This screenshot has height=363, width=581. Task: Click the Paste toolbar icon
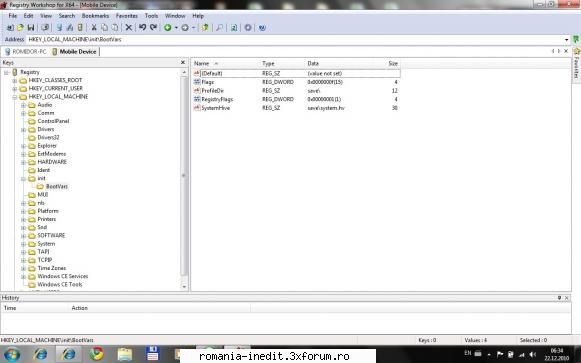point(115,27)
